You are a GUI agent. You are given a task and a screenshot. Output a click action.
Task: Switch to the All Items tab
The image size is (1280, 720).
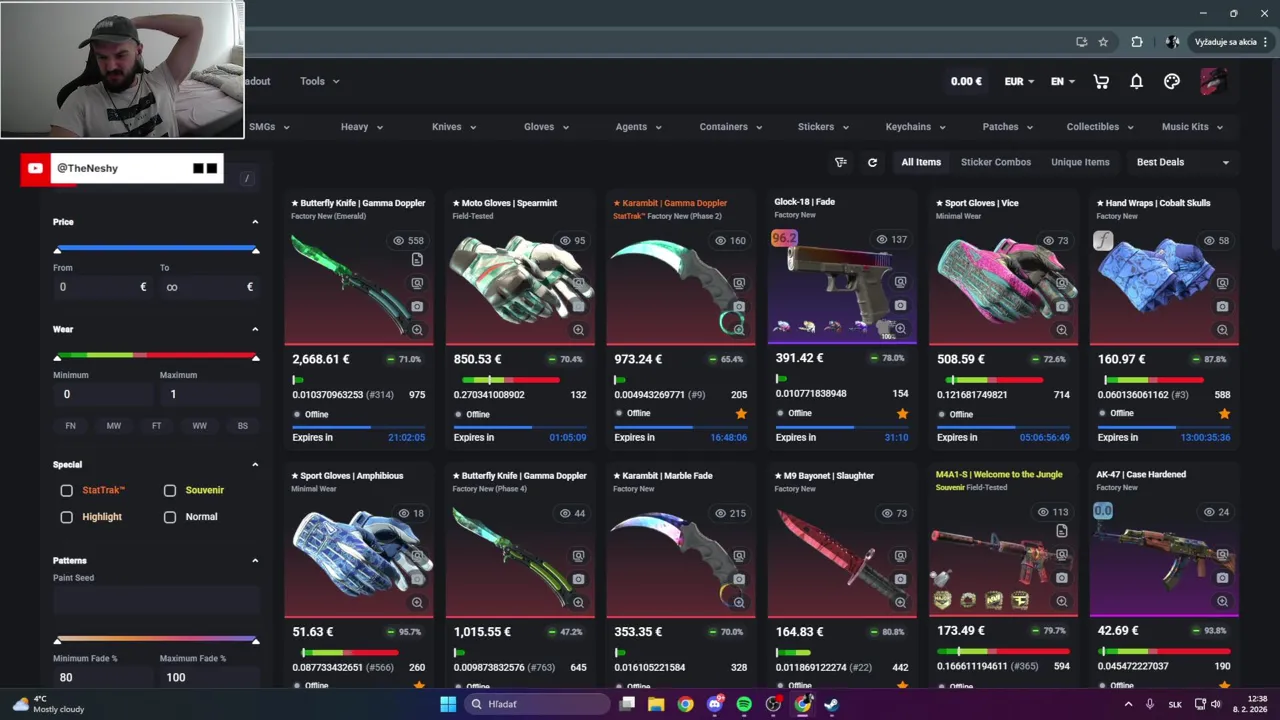pos(921,162)
